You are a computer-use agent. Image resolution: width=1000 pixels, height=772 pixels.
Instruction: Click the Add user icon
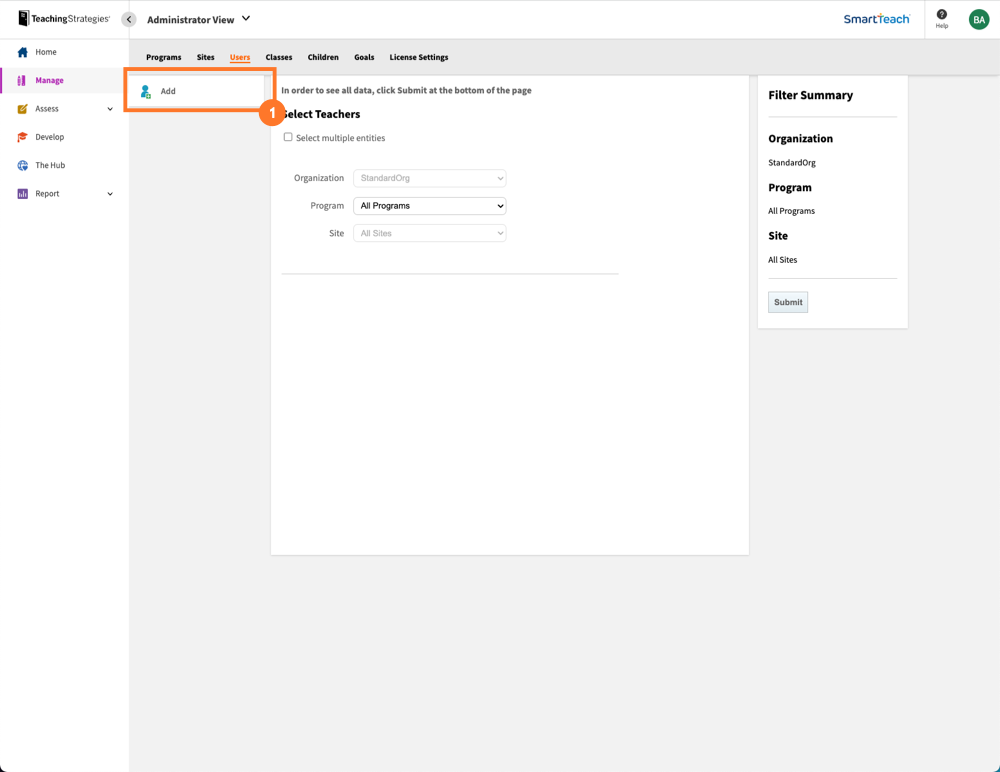point(148,90)
